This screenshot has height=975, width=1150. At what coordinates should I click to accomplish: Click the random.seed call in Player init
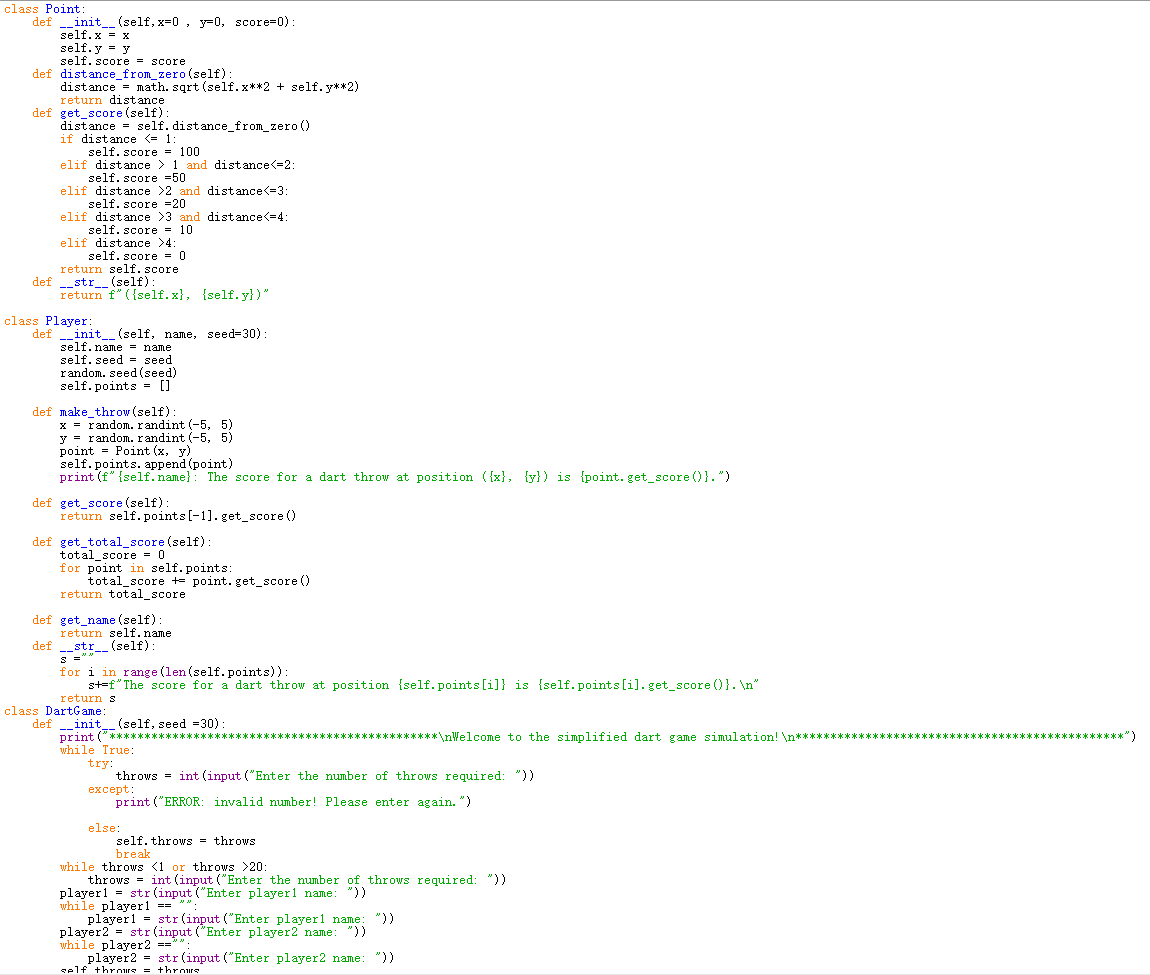[105, 372]
